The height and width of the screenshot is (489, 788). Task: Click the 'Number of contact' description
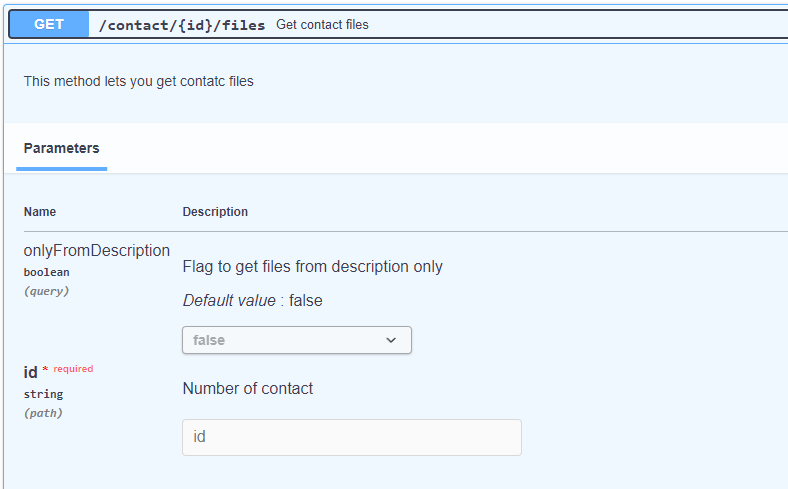[x=248, y=388]
